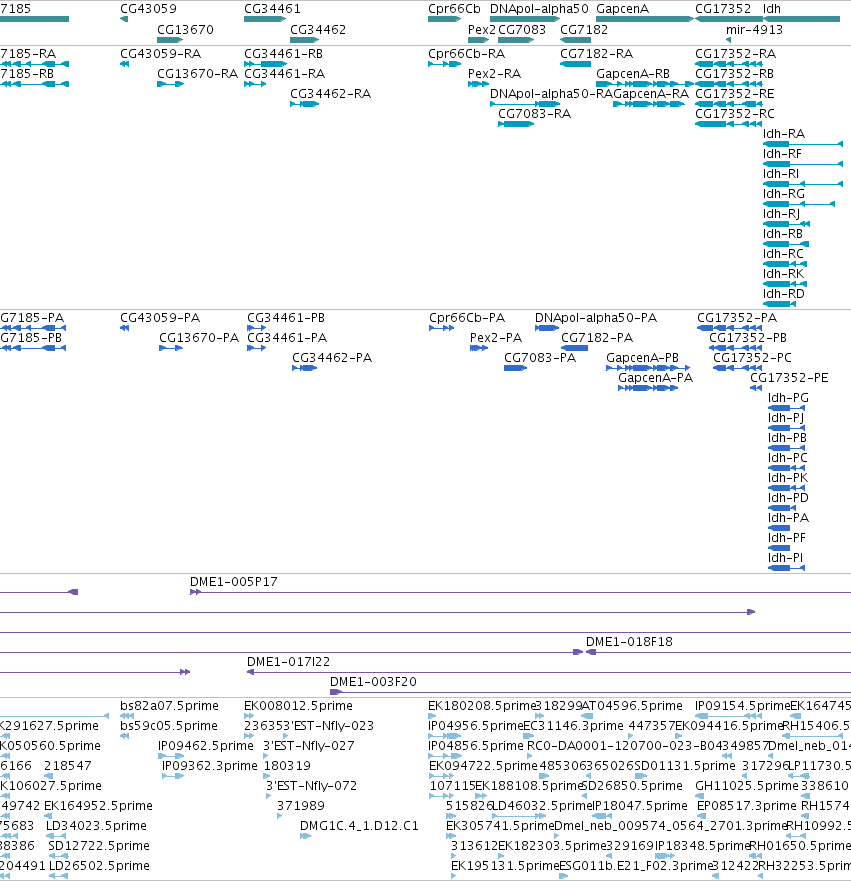Click the DME1-018F18 BAC label
This screenshot has width=851, height=881.
(629, 642)
